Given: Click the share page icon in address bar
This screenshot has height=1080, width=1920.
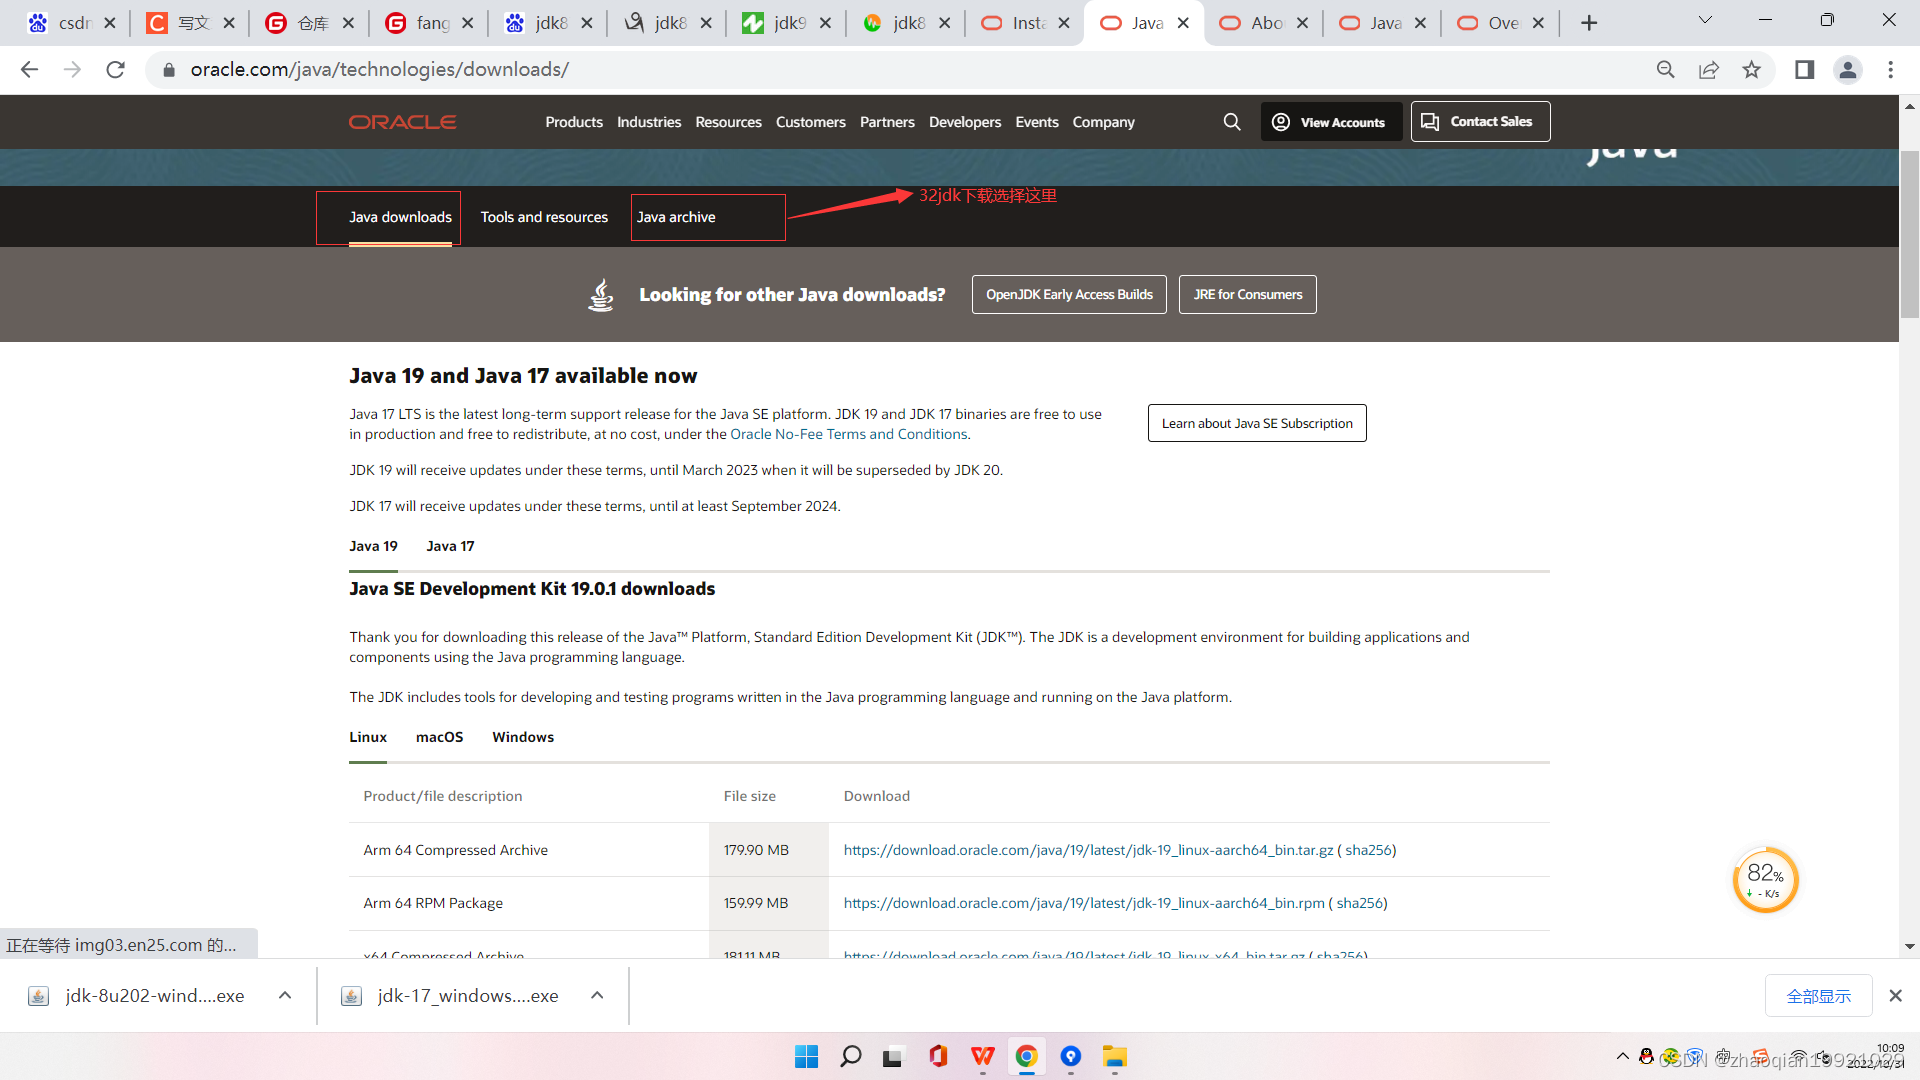Looking at the screenshot, I should [x=1709, y=70].
